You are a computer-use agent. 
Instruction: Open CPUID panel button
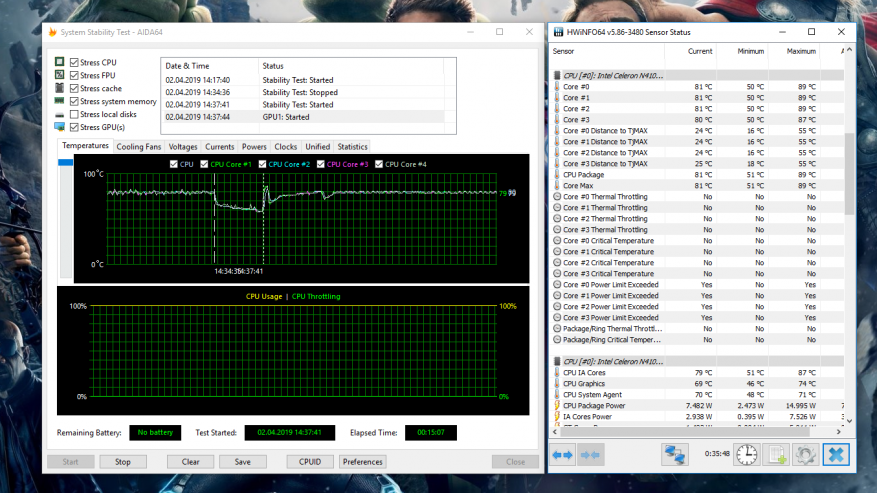[x=310, y=462]
